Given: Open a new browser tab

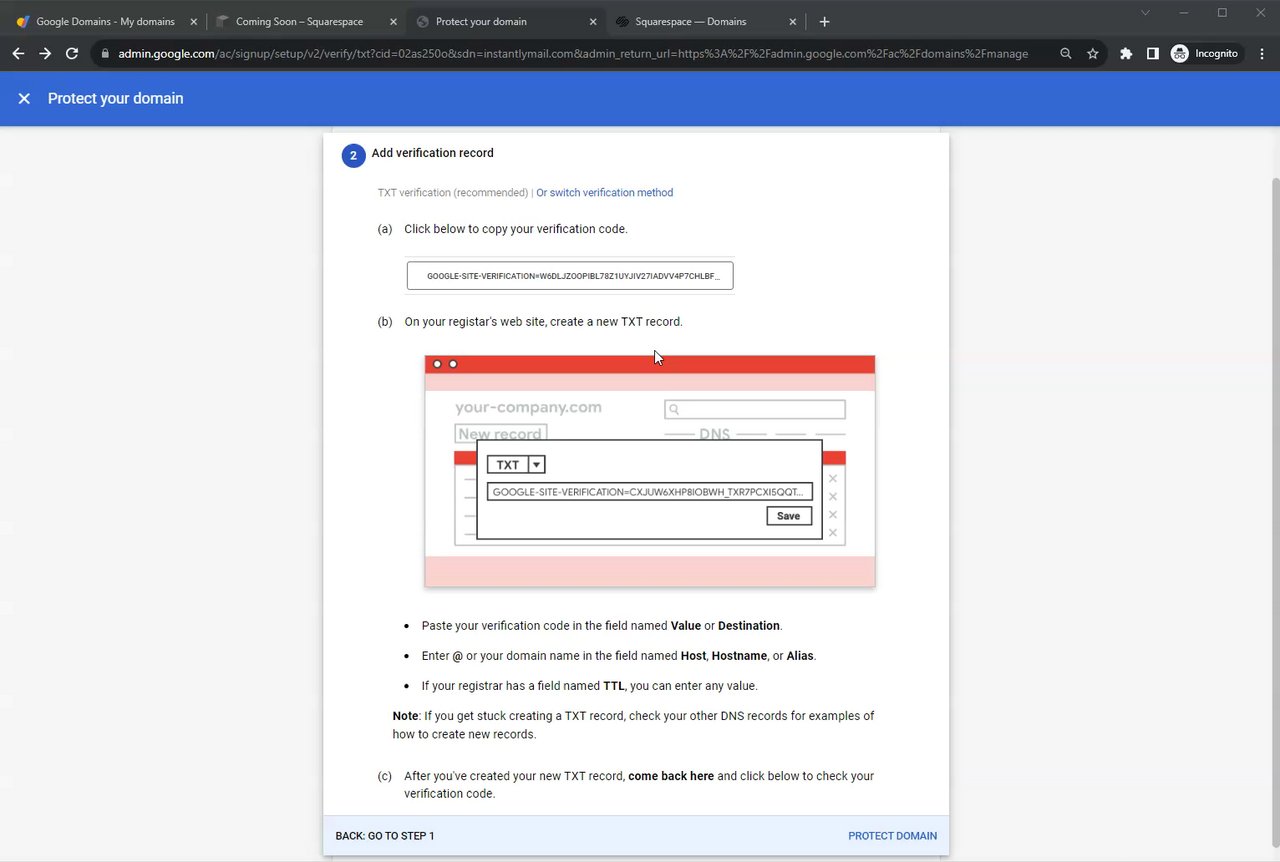Looking at the screenshot, I should pos(824,21).
